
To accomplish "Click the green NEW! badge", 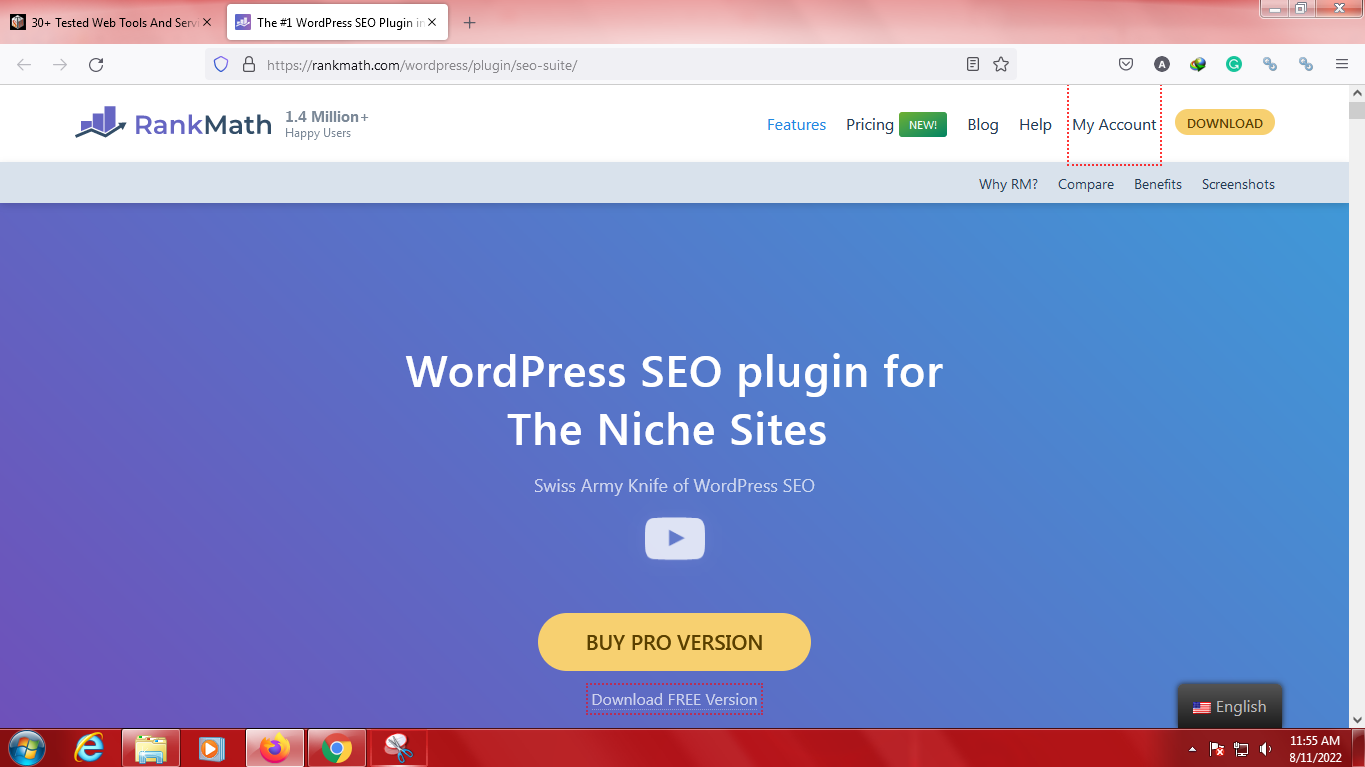I will point(922,125).
